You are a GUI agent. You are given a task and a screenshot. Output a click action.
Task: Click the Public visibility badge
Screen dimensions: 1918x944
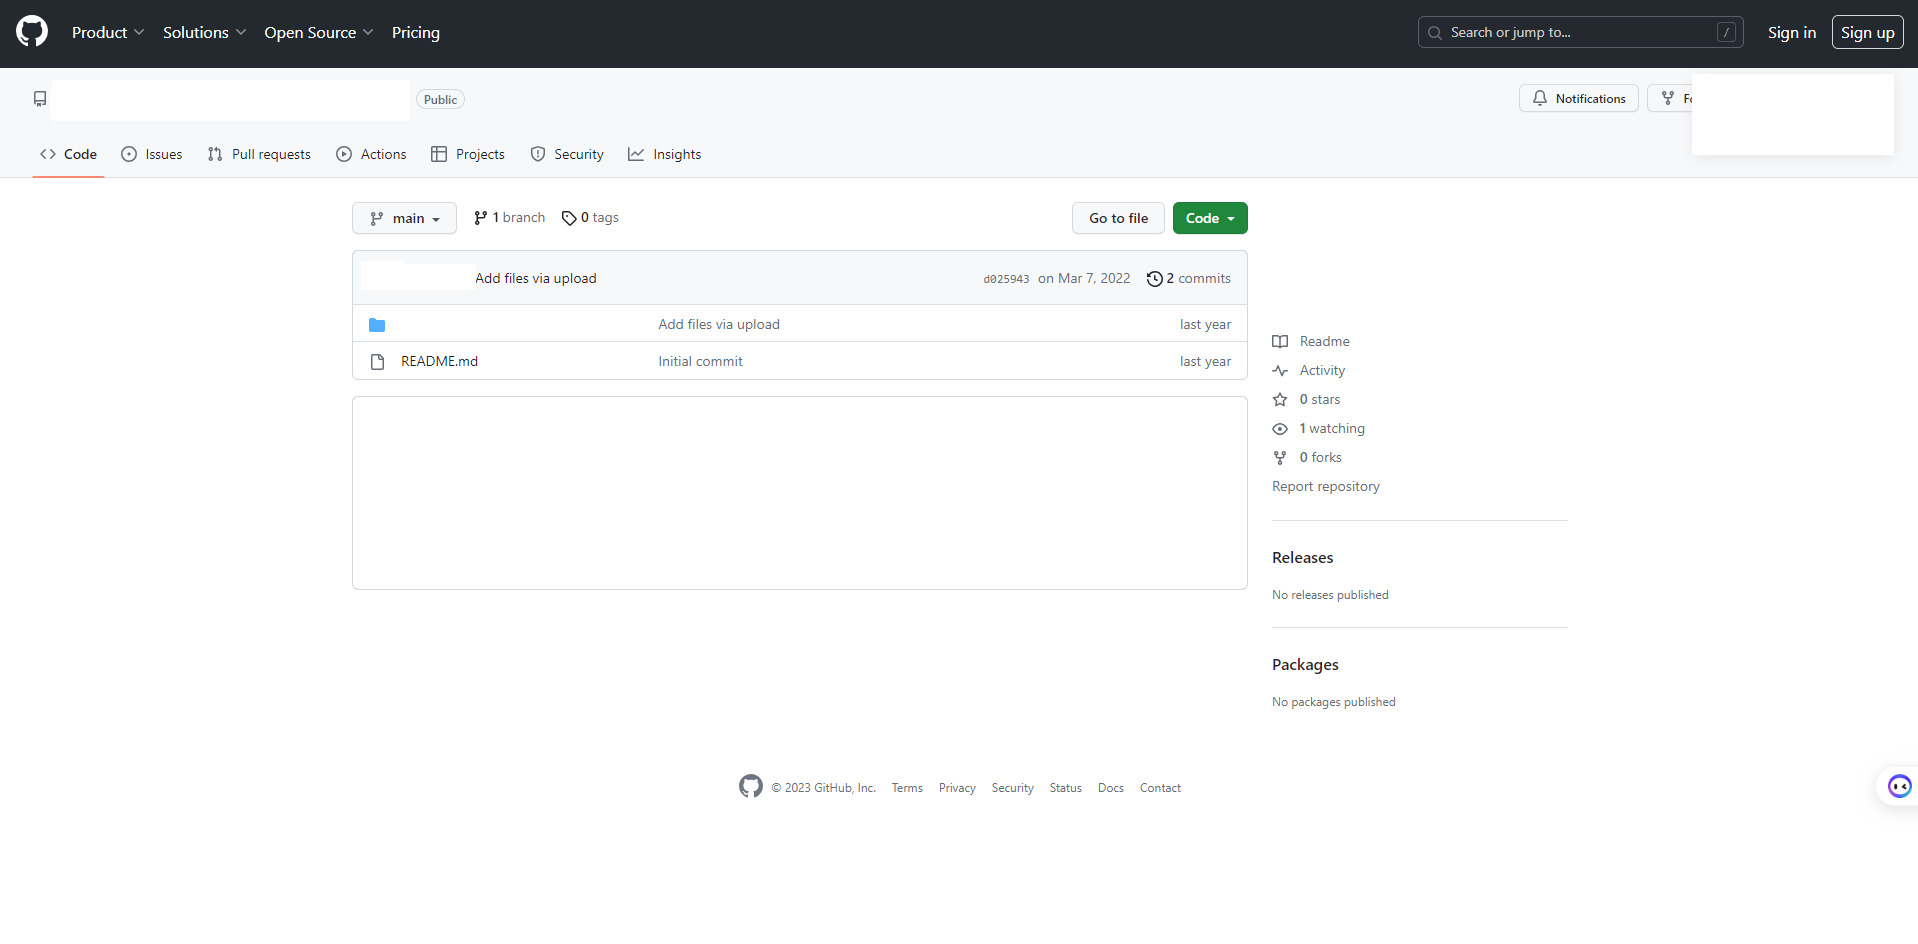point(440,99)
